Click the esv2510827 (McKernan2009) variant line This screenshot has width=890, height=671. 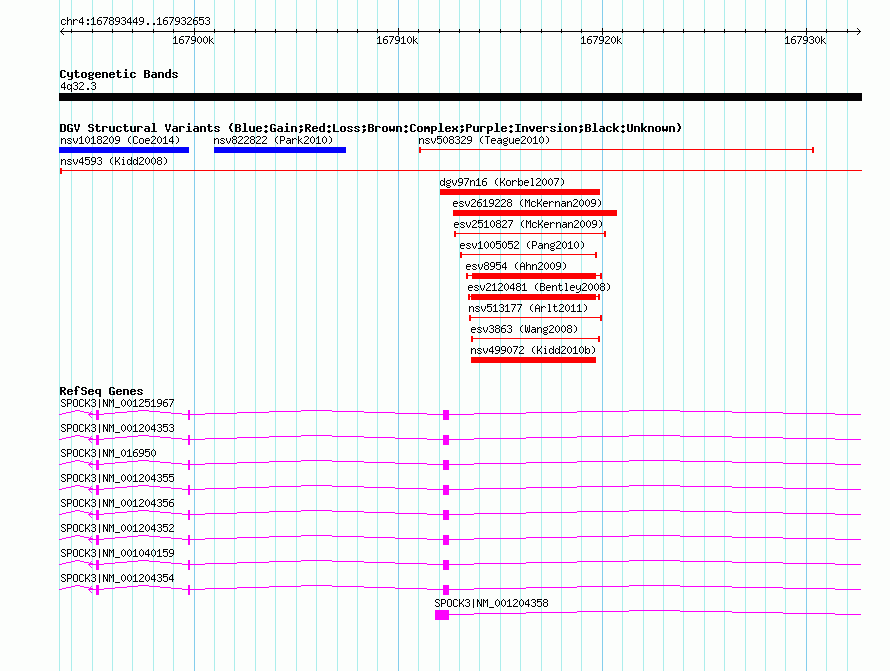click(x=530, y=234)
